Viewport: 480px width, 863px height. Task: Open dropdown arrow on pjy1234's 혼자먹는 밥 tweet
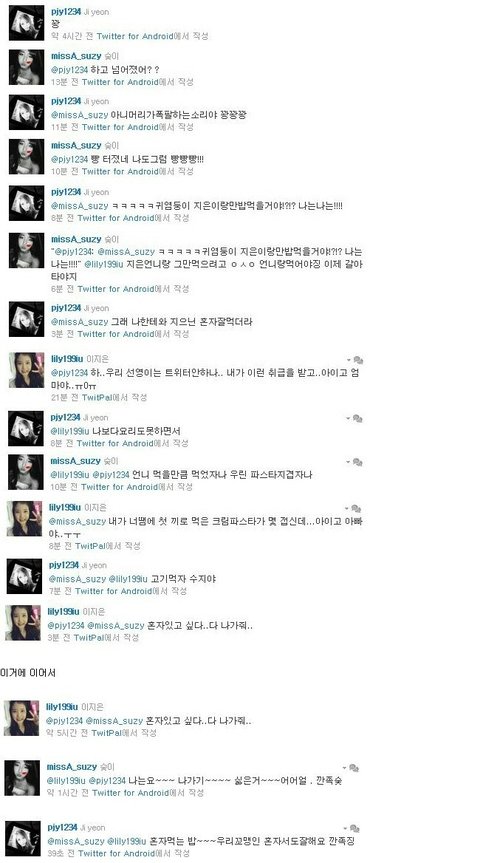pos(345,828)
